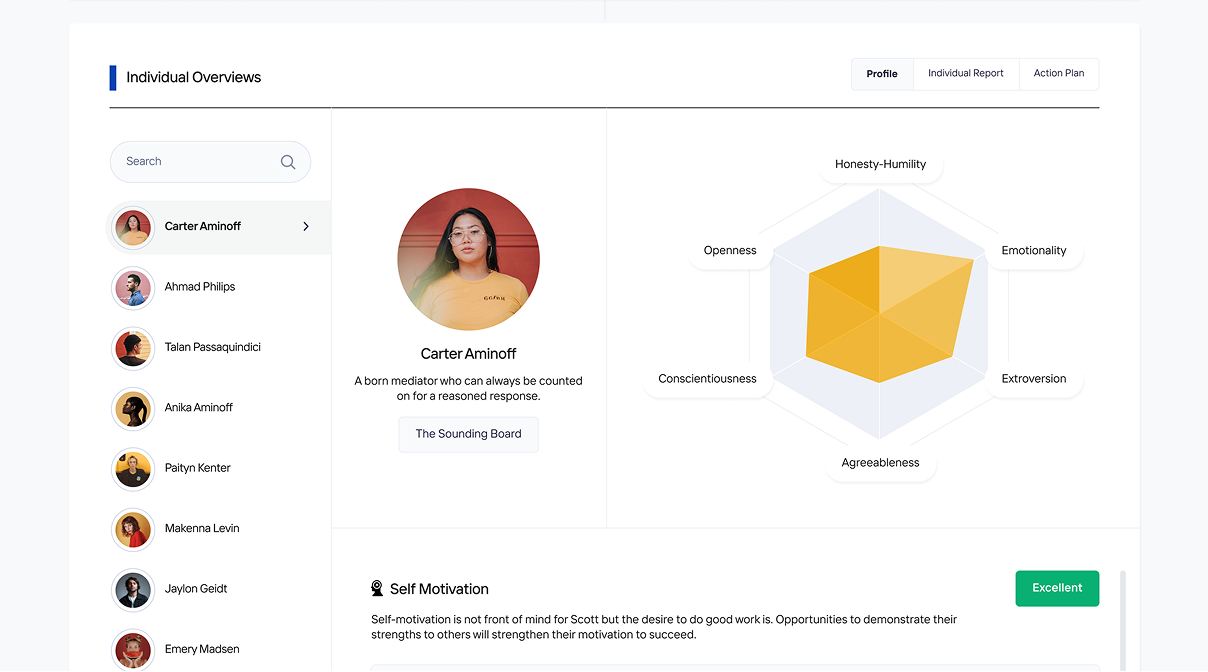Image resolution: width=1208 pixels, height=672 pixels.
Task: Select Emery Madsen from the list
Action: pyautogui.click(x=201, y=649)
